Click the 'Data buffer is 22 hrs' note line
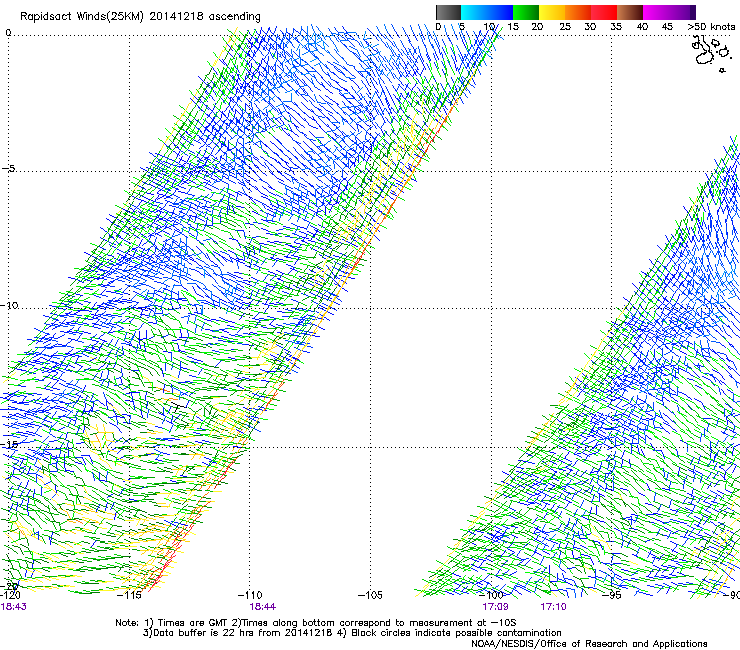The width and height of the screenshot is (740, 650). (352, 633)
